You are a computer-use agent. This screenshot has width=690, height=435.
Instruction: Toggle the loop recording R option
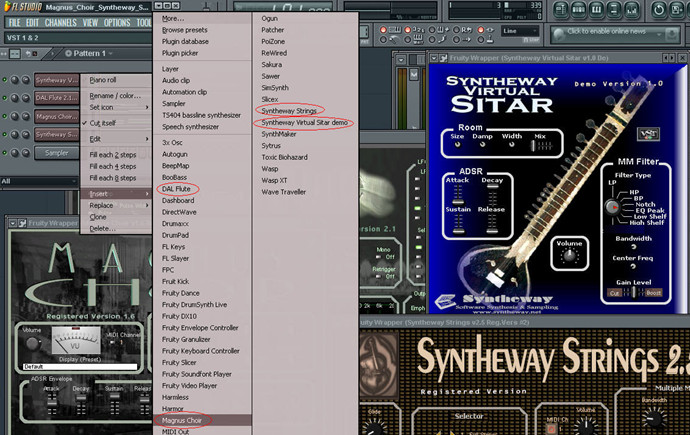tap(456, 30)
